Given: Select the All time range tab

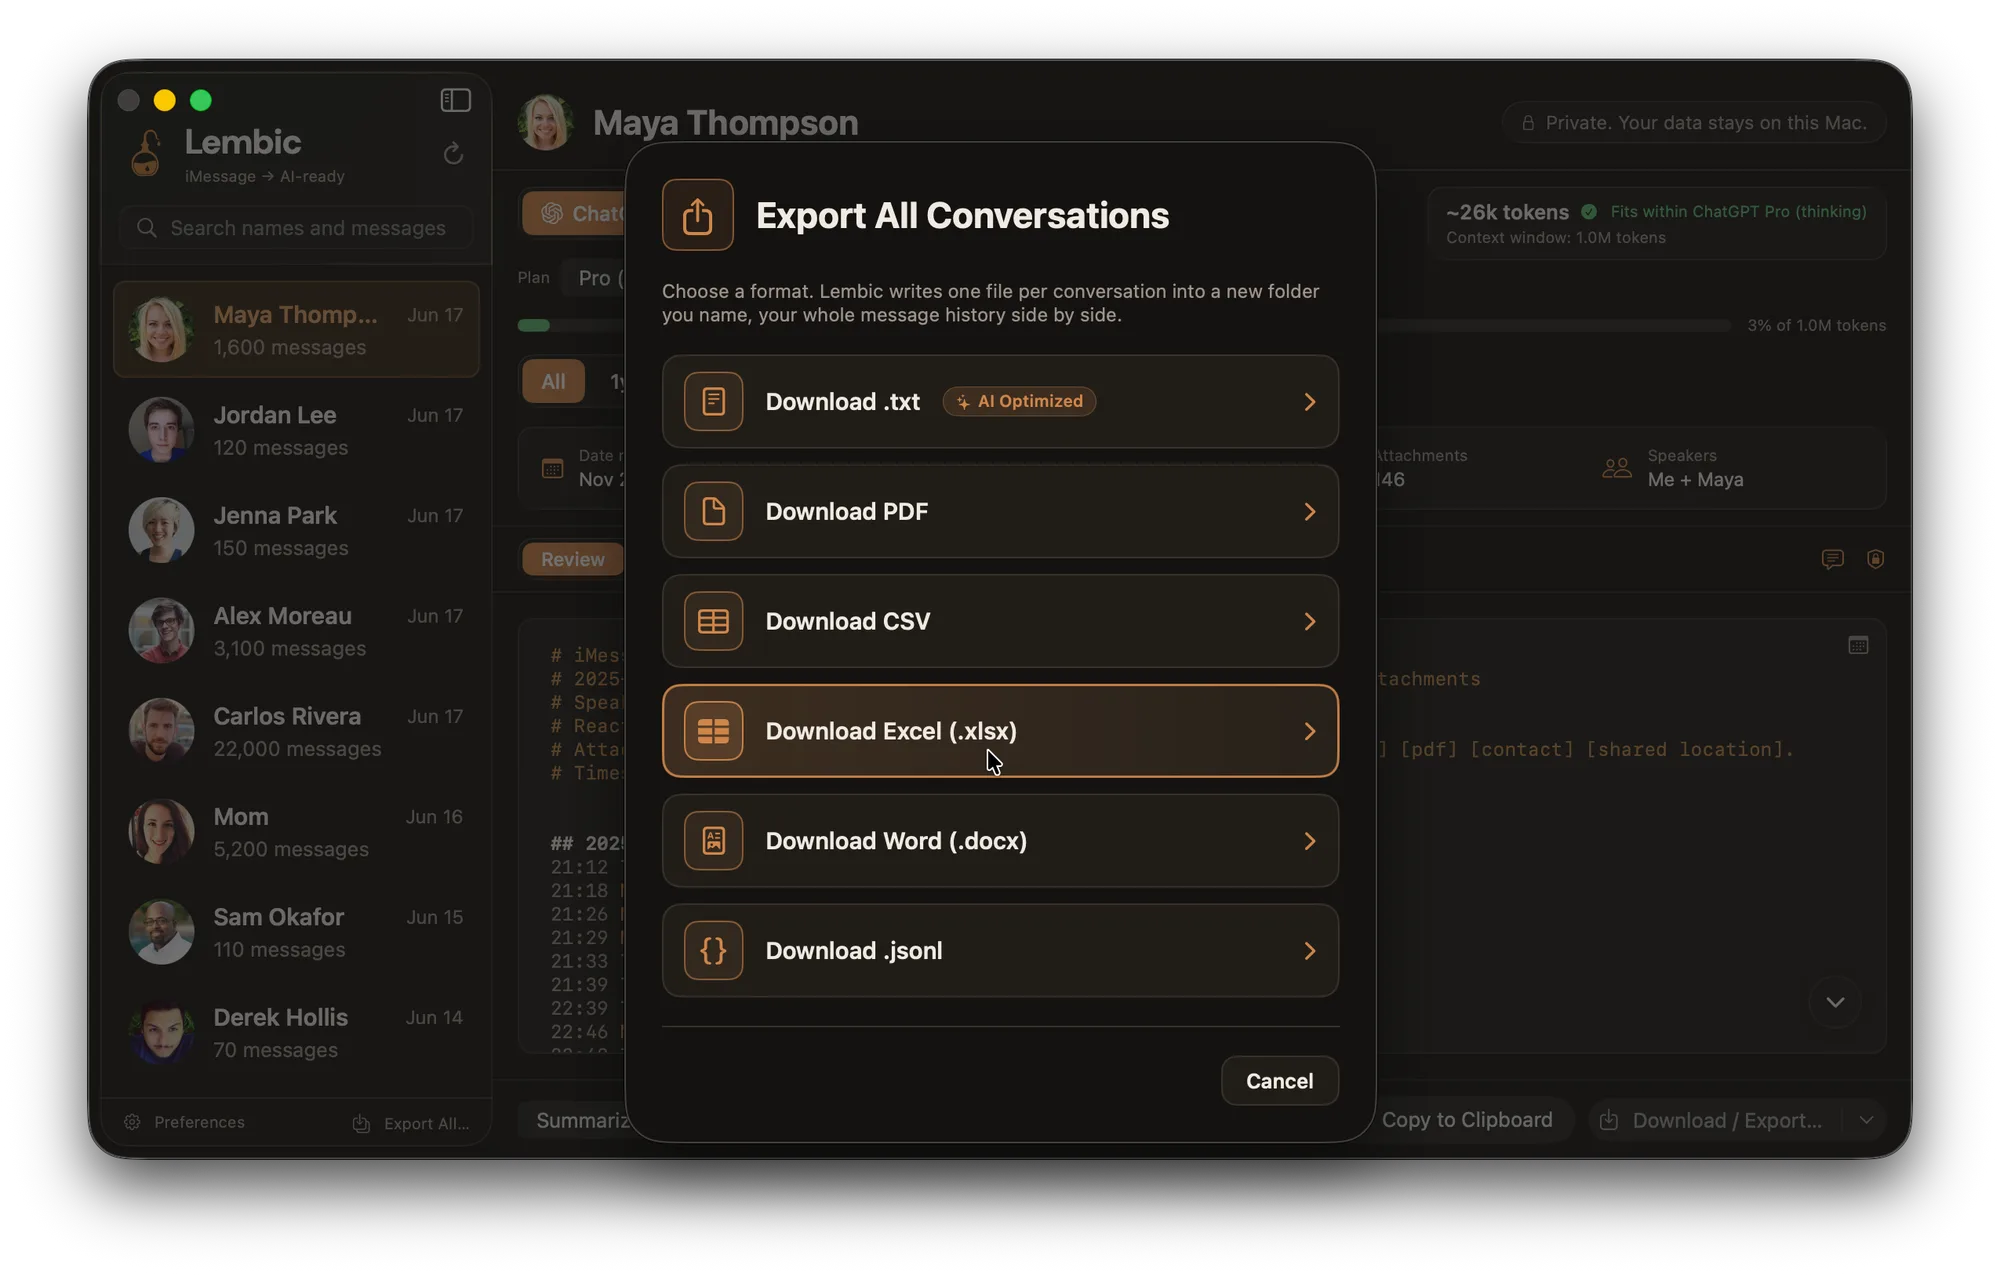Looking at the screenshot, I should point(553,381).
